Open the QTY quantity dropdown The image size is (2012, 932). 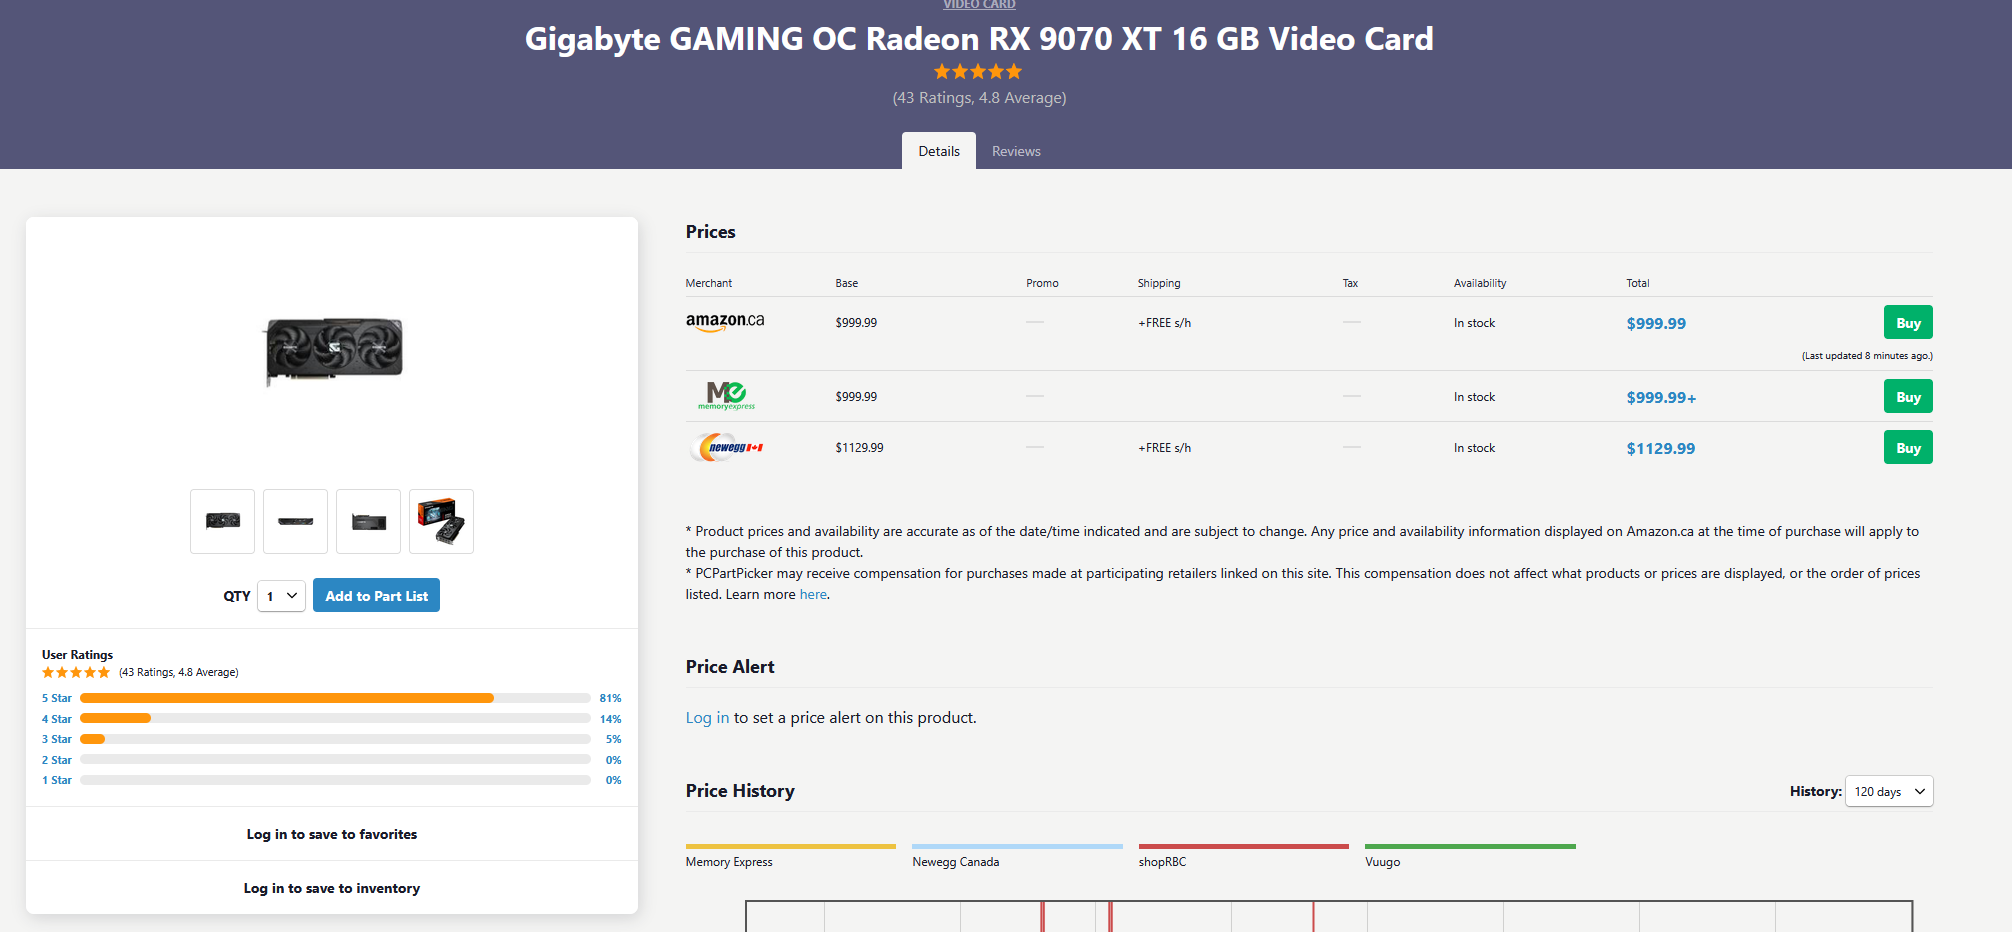tap(281, 596)
